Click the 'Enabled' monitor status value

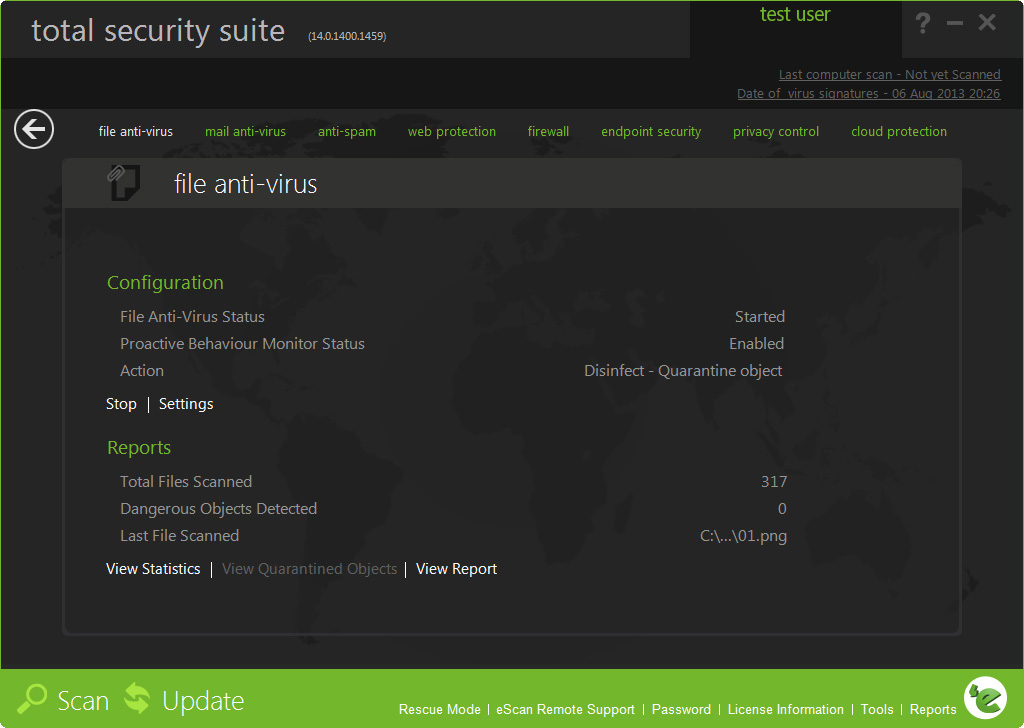756,343
